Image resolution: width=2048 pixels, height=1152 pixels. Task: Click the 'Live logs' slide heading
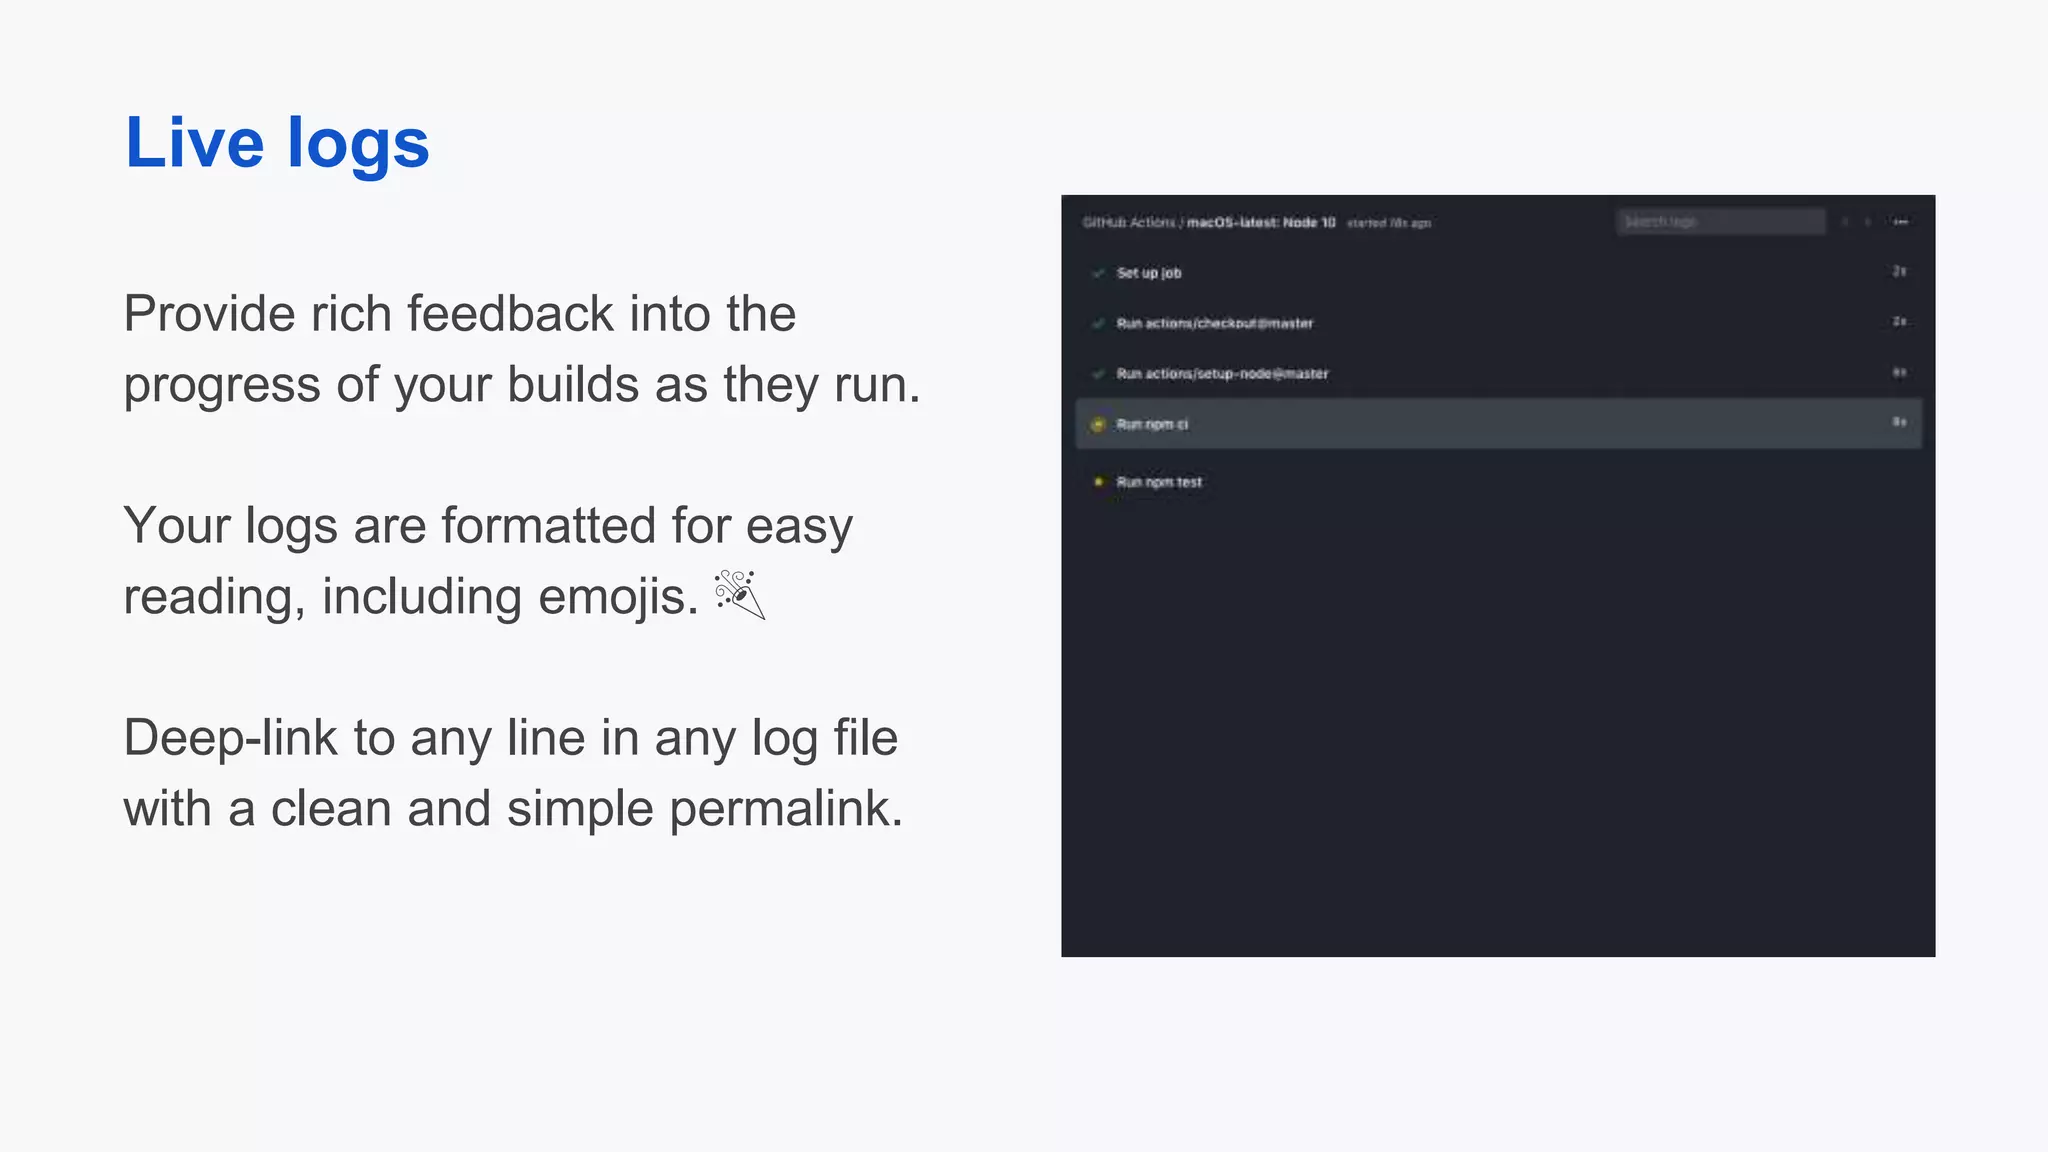[x=277, y=143]
